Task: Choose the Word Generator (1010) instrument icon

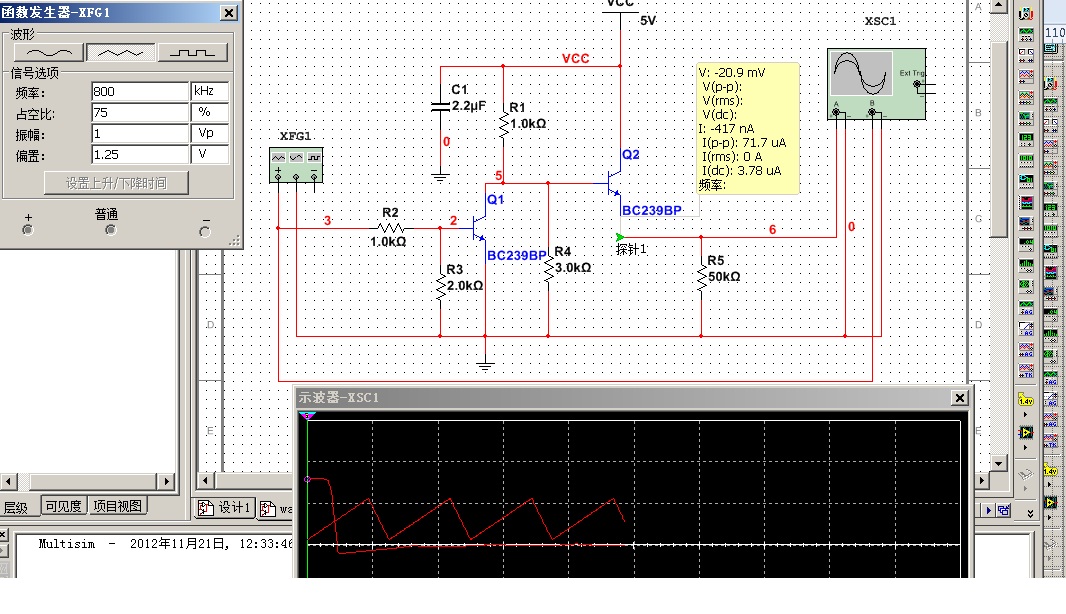Action: tap(1026, 159)
